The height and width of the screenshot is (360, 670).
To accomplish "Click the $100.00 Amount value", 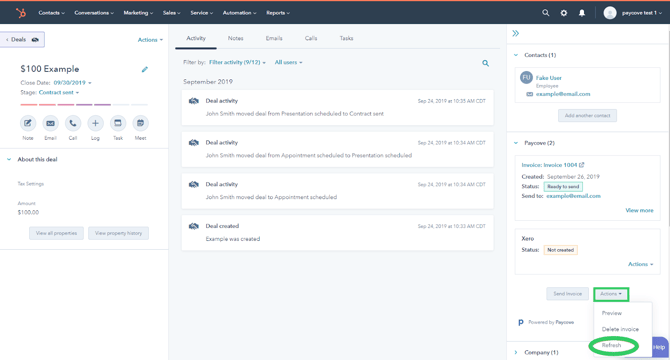I will coord(28,212).
